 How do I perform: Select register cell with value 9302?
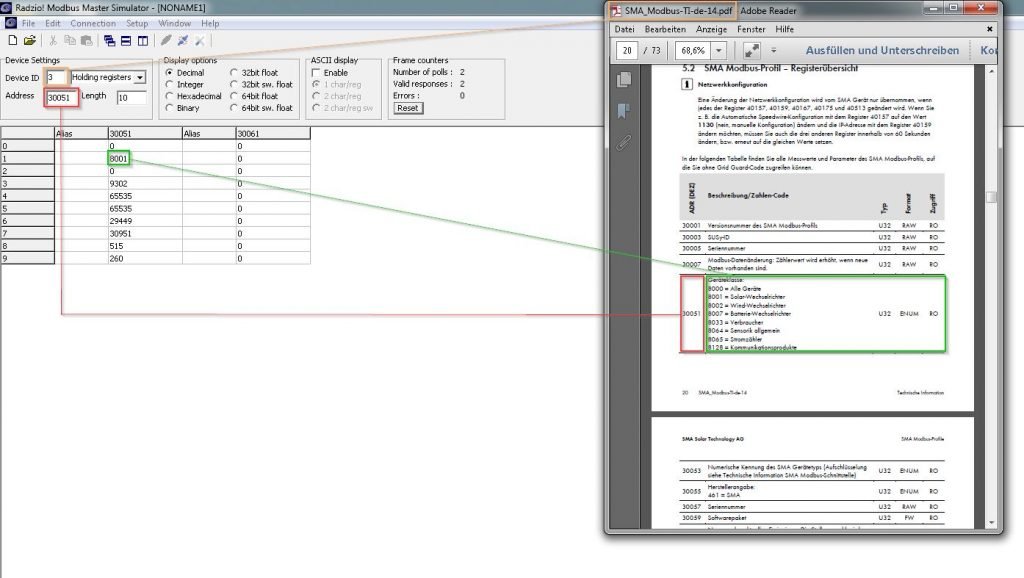[145, 184]
